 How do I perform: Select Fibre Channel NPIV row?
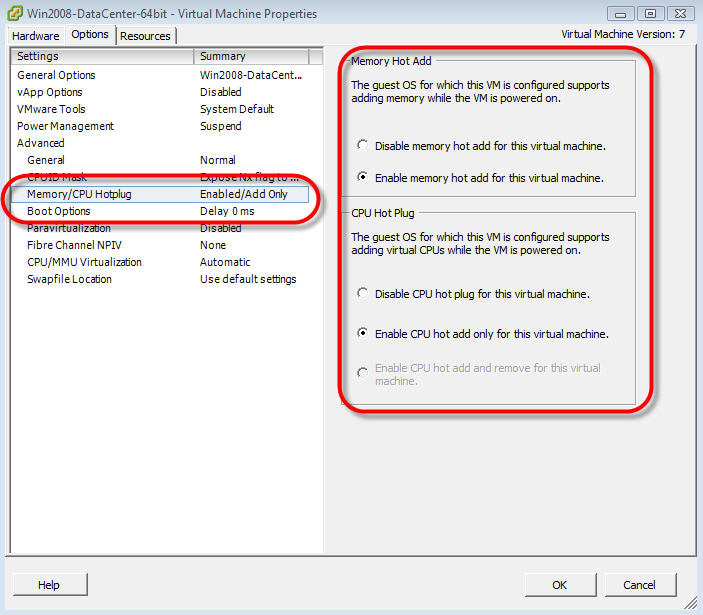point(161,245)
